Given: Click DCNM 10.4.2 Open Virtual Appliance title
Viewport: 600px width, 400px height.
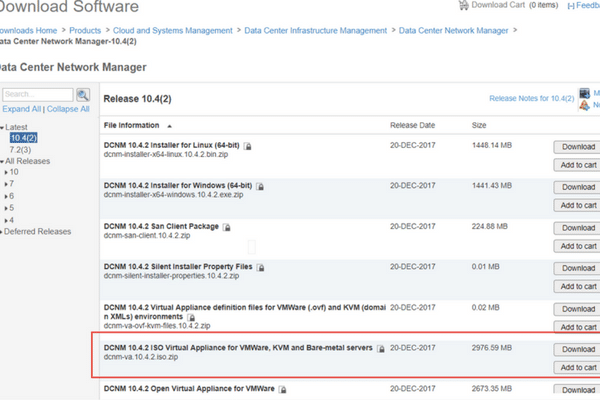Looking at the screenshot, I should (x=189, y=389).
